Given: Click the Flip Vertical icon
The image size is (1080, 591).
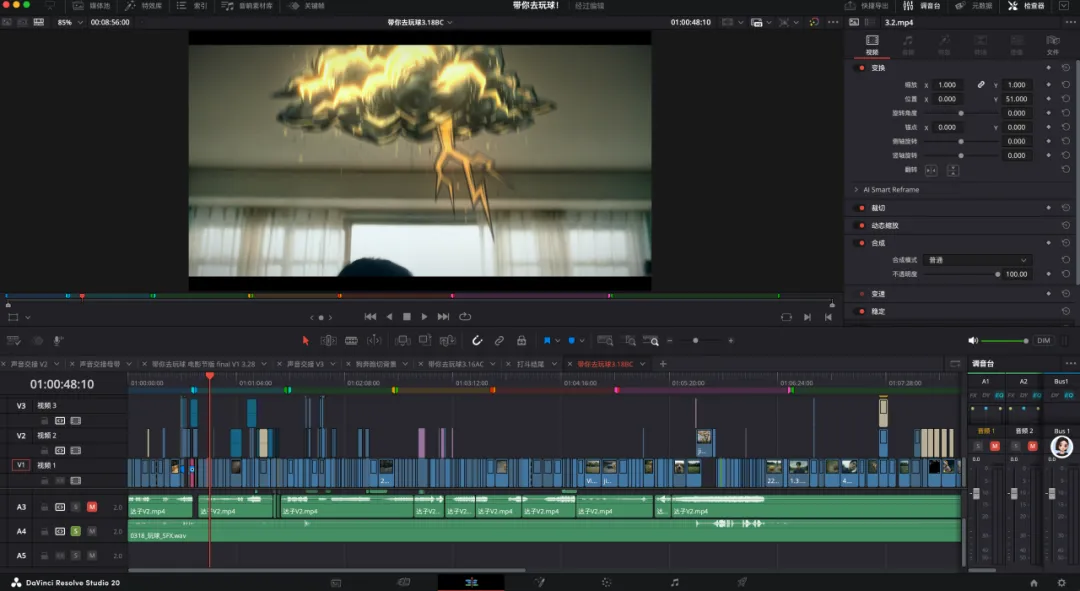Looking at the screenshot, I should 953,170.
